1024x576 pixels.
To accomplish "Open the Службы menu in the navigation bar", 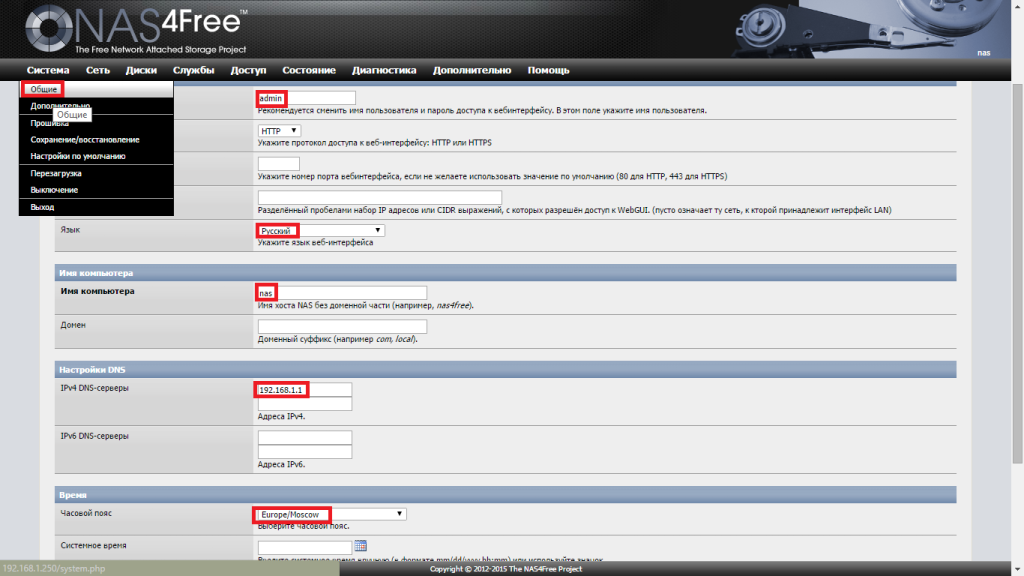I will (x=193, y=70).
